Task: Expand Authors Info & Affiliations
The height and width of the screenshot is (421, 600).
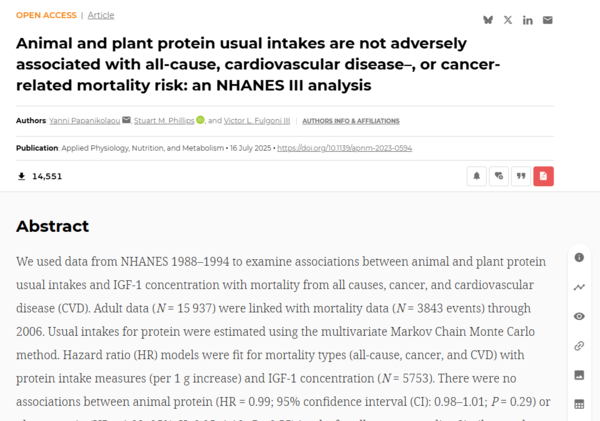Action: click(343, 120)
